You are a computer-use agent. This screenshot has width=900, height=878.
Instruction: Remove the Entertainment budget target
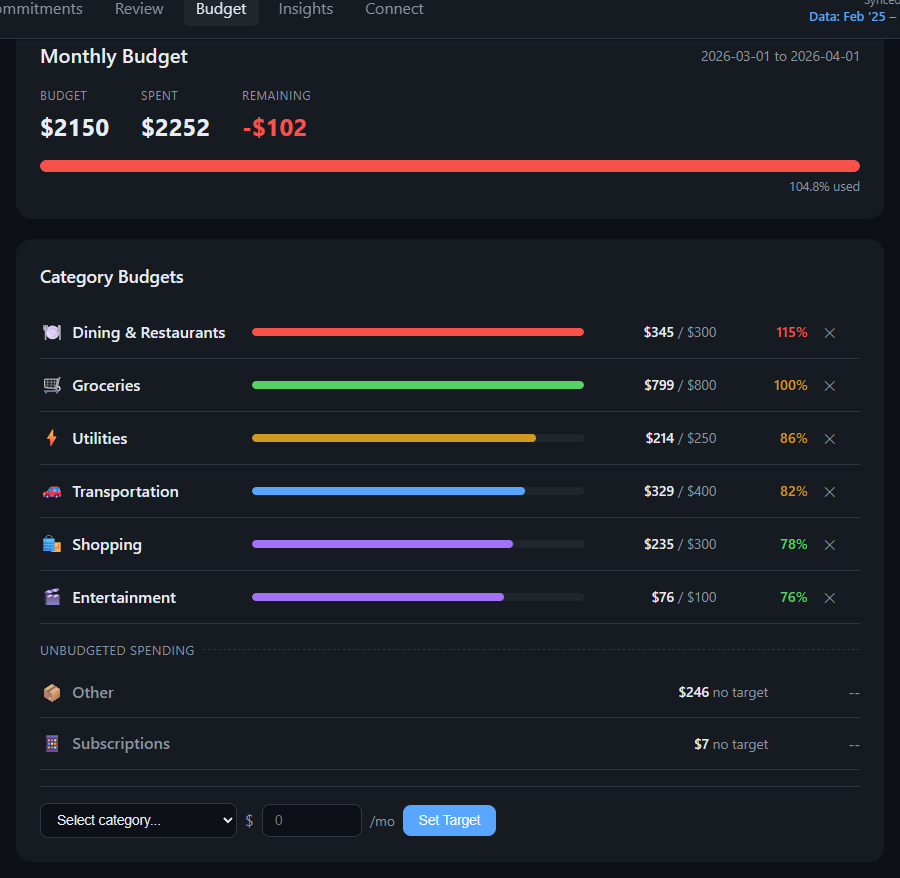click(x=829, y=597)
